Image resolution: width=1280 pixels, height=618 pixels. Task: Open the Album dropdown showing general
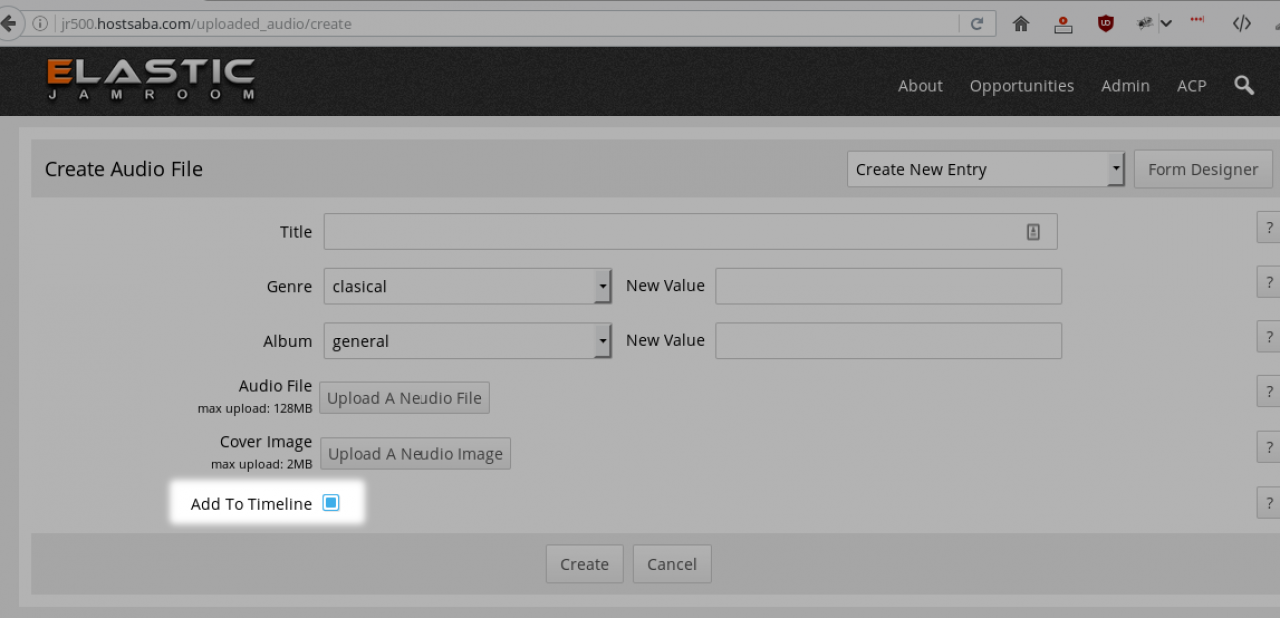click(x=467, y=341)
